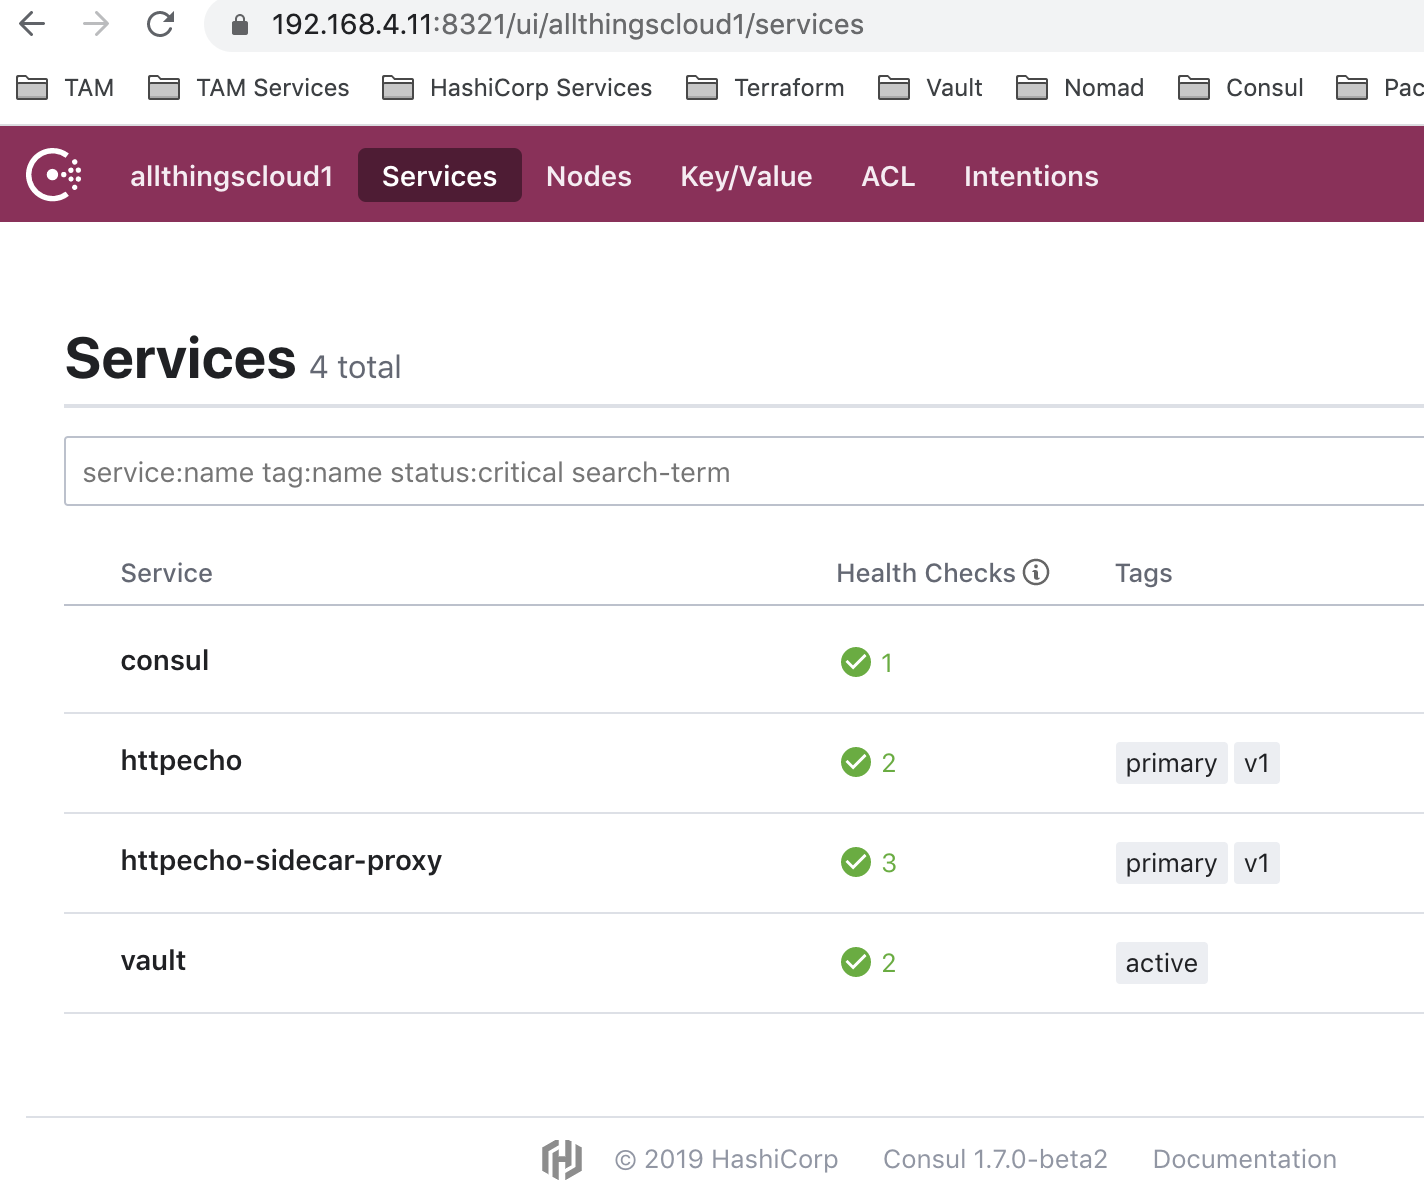Open the TAM Services bookmarks folder
This screenshot has width=1424, height=1196.
[x=249, y=88]
